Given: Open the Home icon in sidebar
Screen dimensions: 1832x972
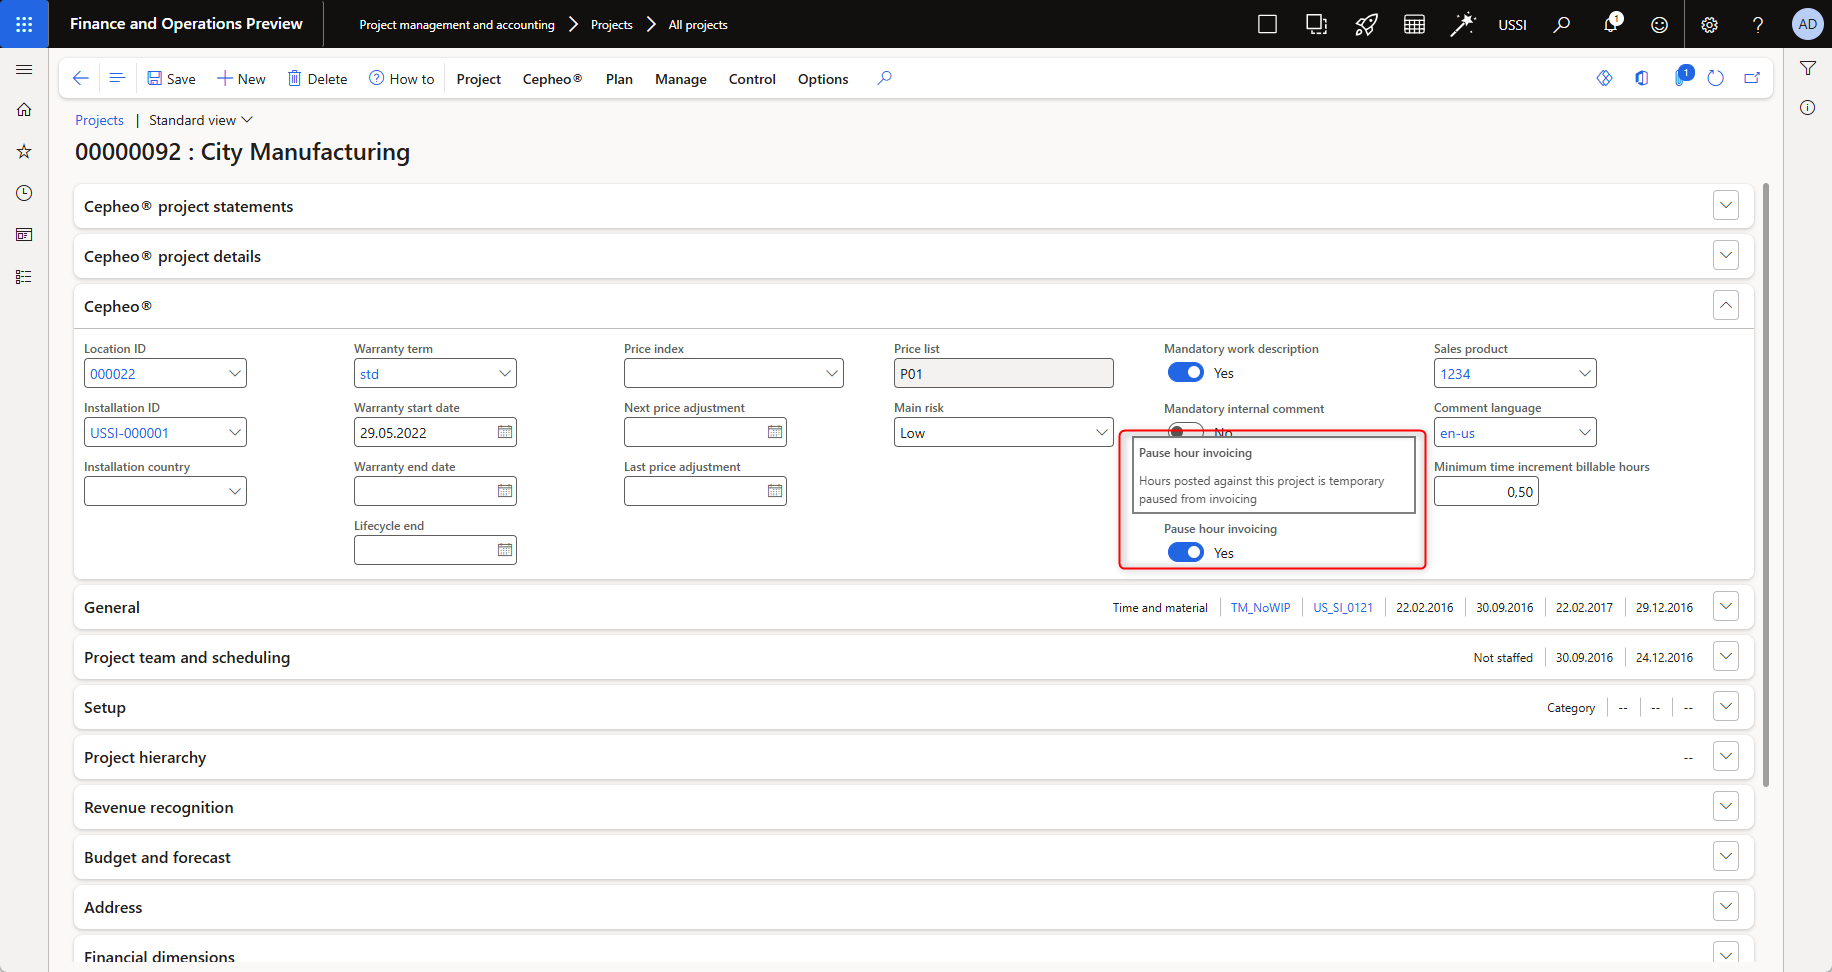Looking at the screenshot, I should [x=24, y=110].
